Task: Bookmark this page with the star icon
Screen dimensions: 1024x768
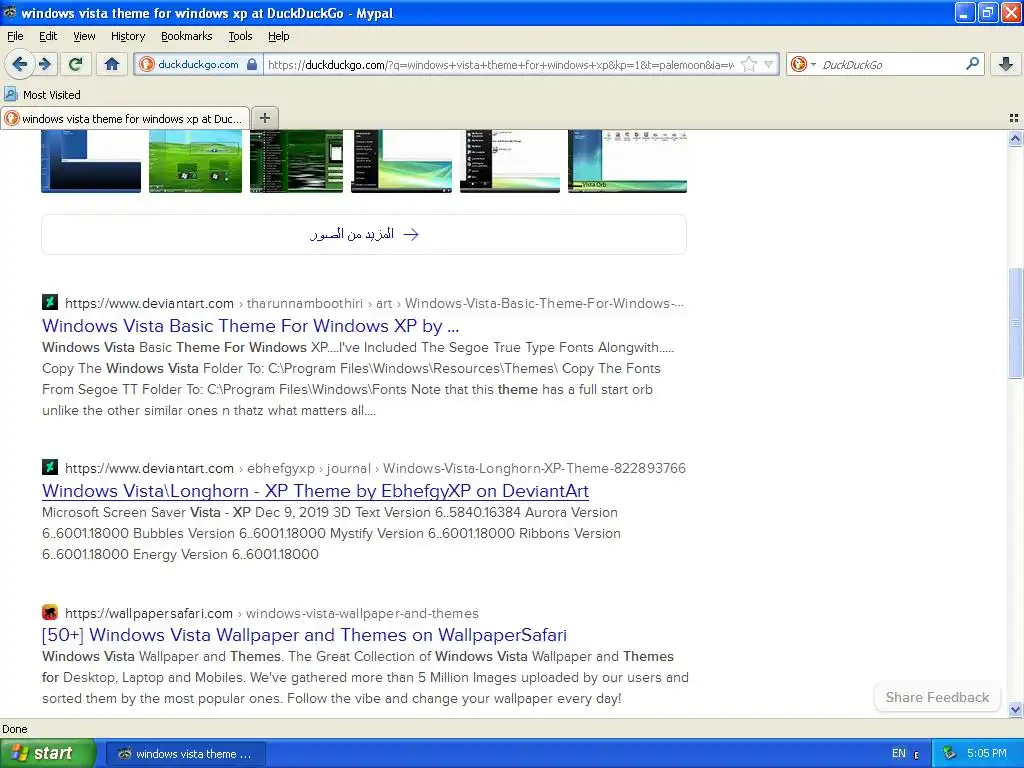Action: 750,64
